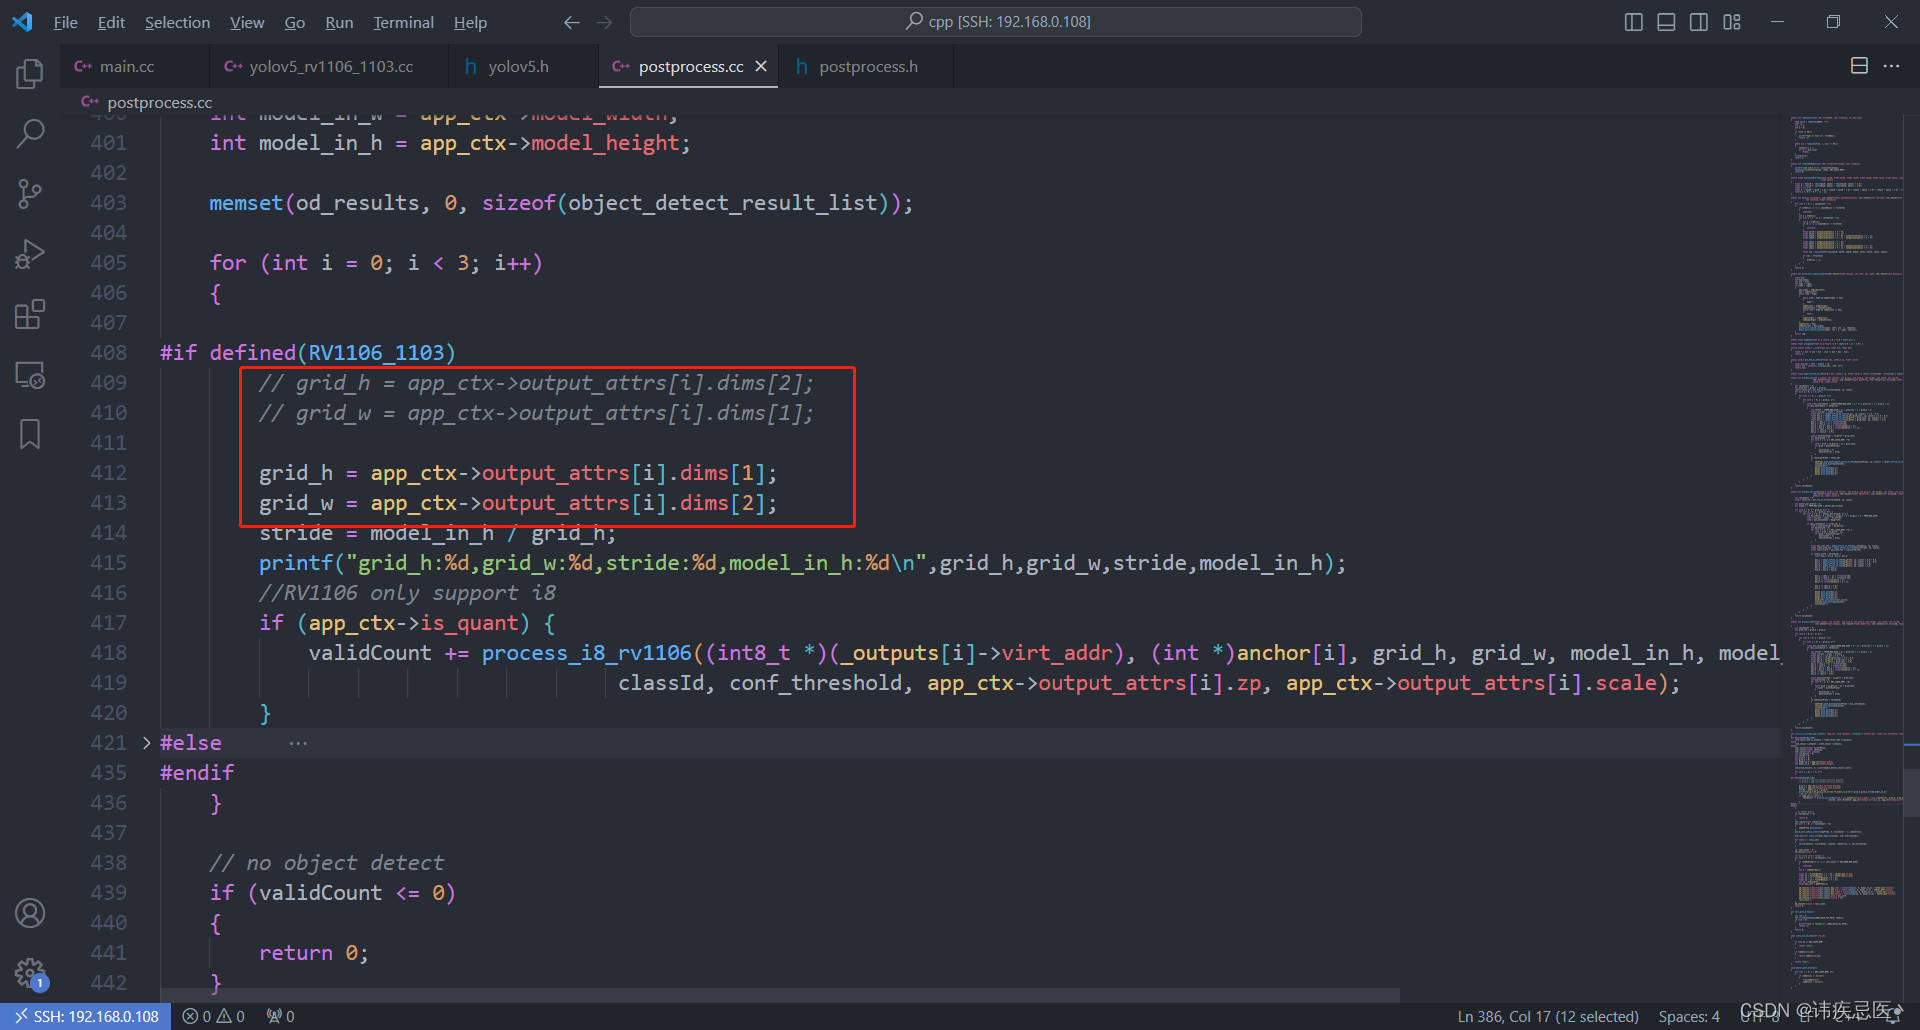The height and width of the screenshot is (1030, 1920).
Task: Click the horizontal scrollbar of editor
Action: pyautogui.click(x=780, y=995)
